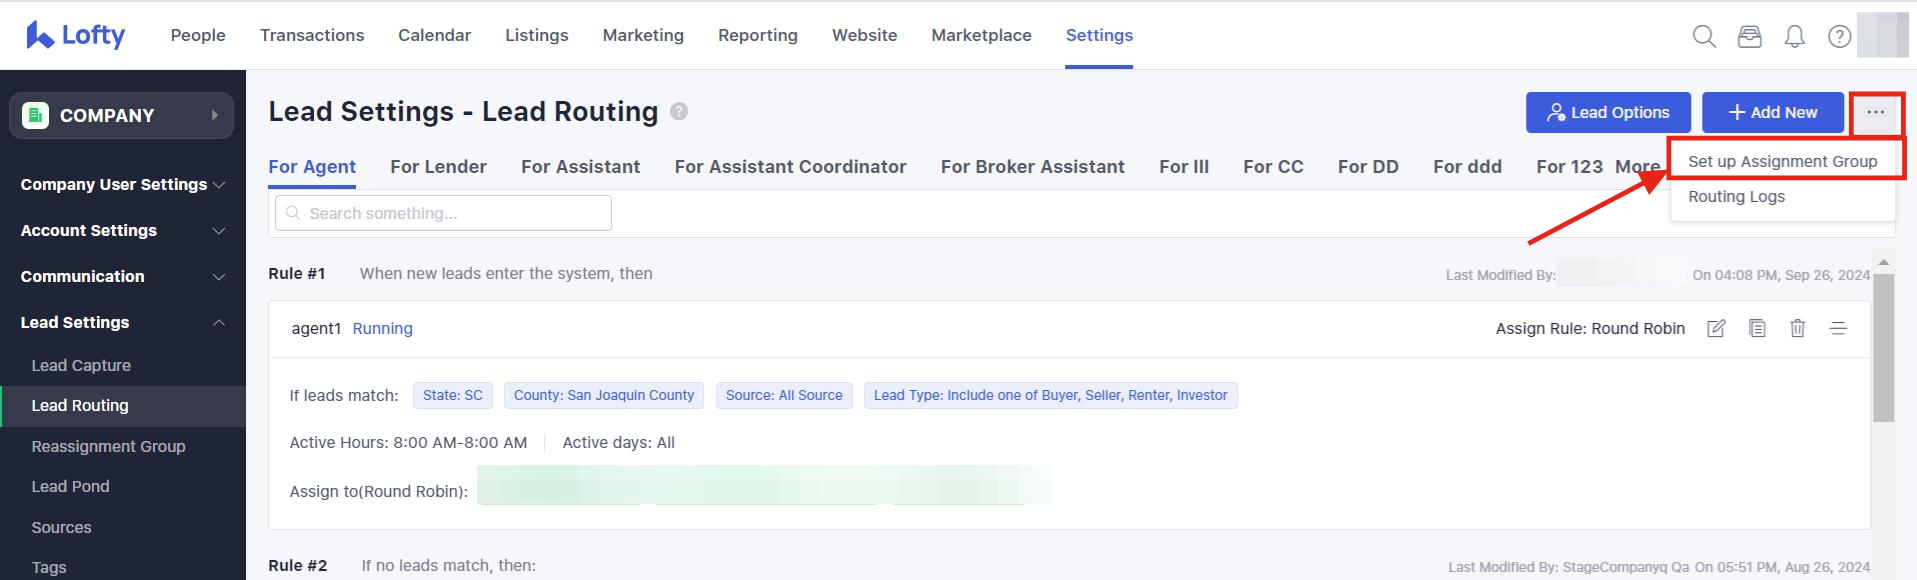The width and height of the screenshot is (1917, 580).
Task: Select Set up Assignment Group option
Action: (1782, 161)
